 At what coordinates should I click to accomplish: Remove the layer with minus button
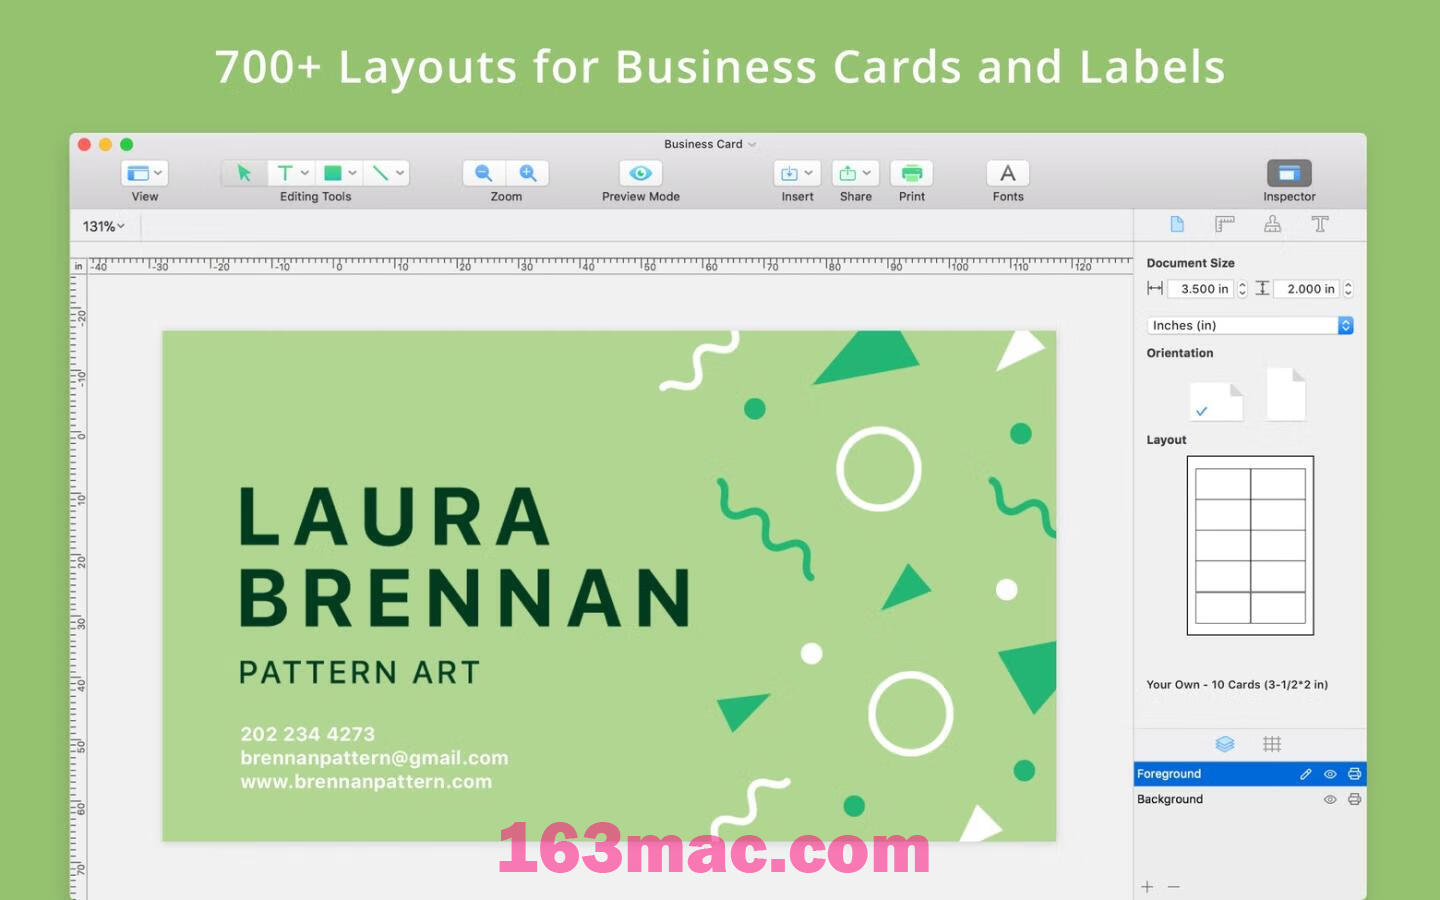click(1174, 887)
